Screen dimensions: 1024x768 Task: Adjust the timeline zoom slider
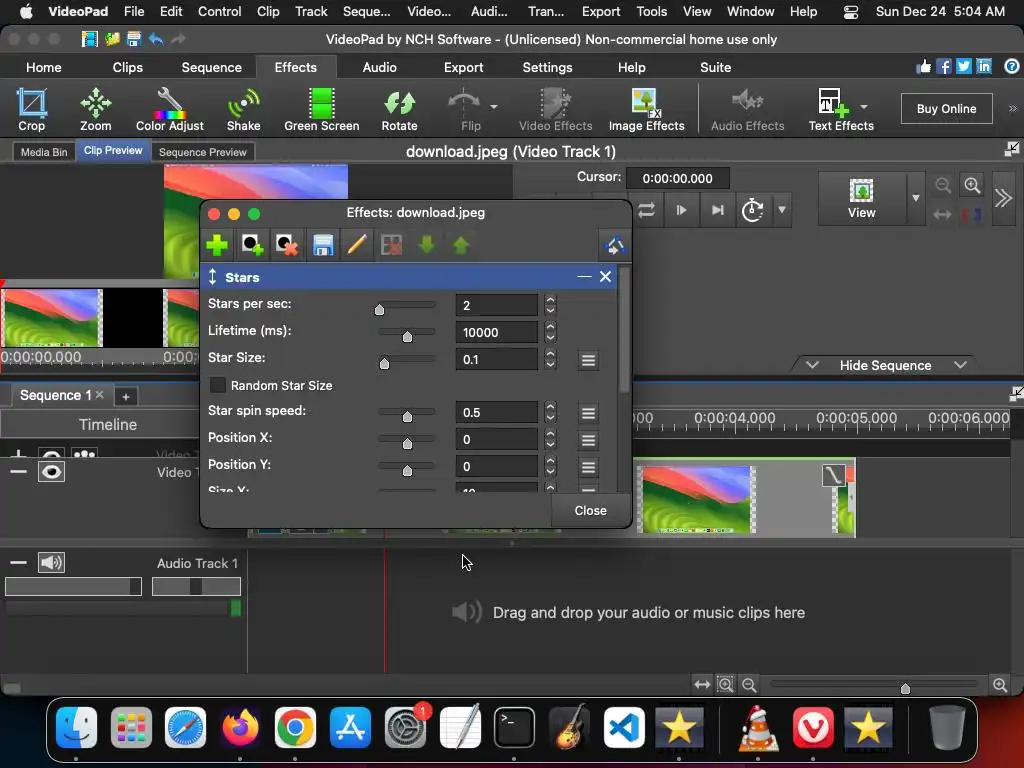tap(905, 688)
